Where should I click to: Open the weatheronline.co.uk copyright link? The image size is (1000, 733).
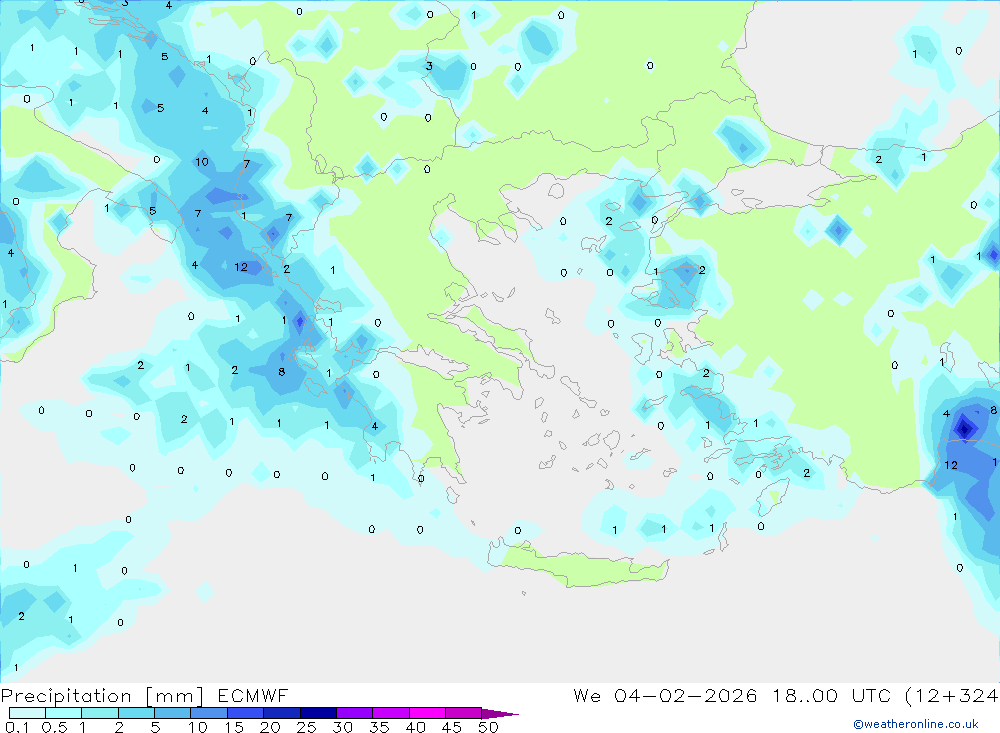(x=916, y=724)
